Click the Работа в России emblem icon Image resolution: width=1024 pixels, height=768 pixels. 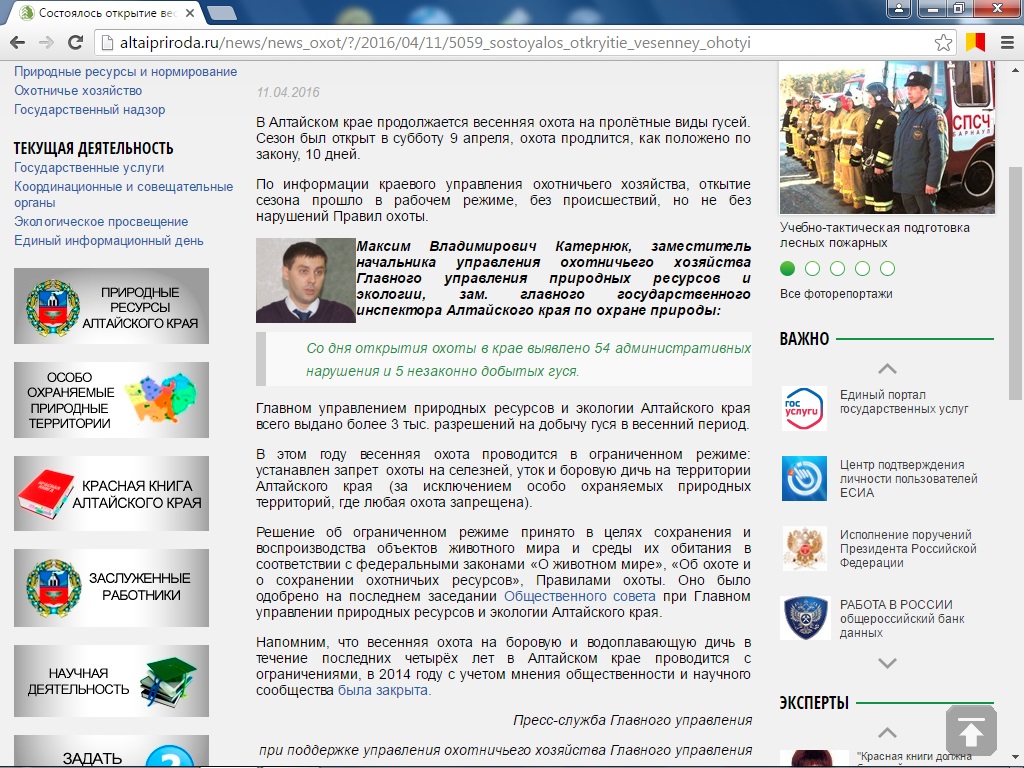804,618
